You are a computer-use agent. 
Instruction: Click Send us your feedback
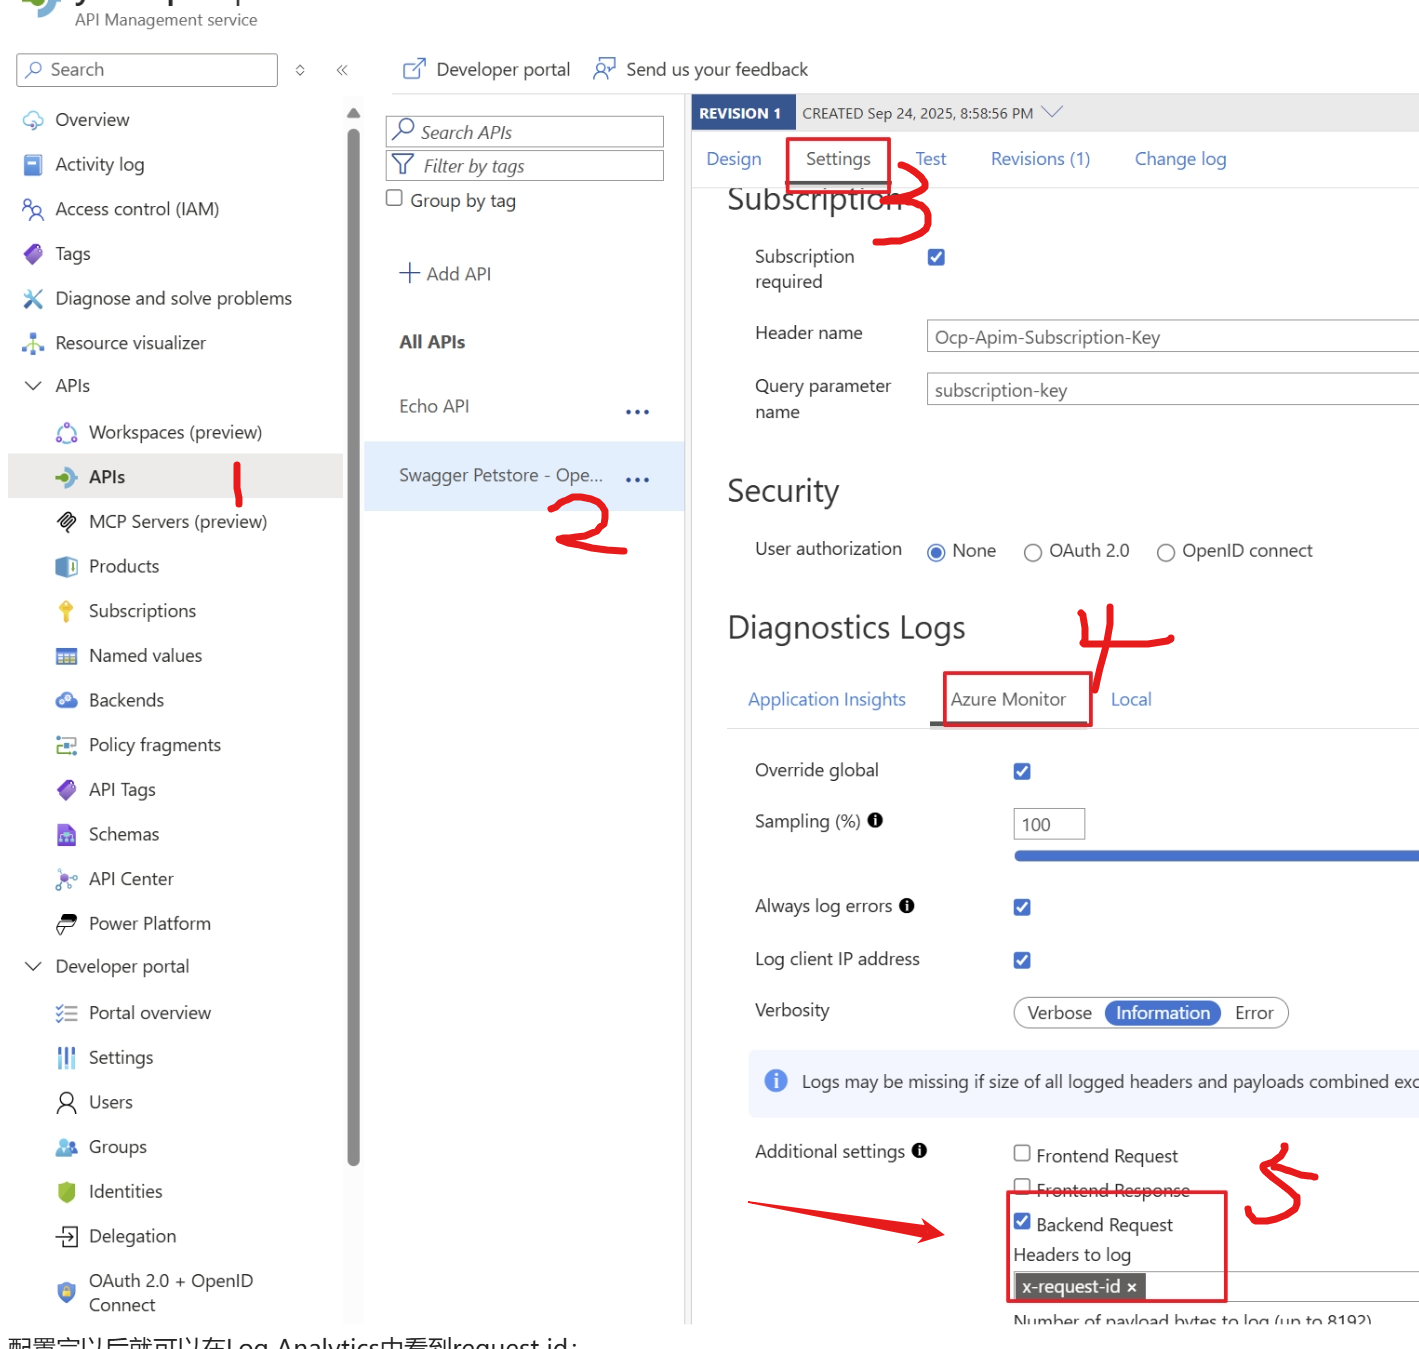[700, 70]
